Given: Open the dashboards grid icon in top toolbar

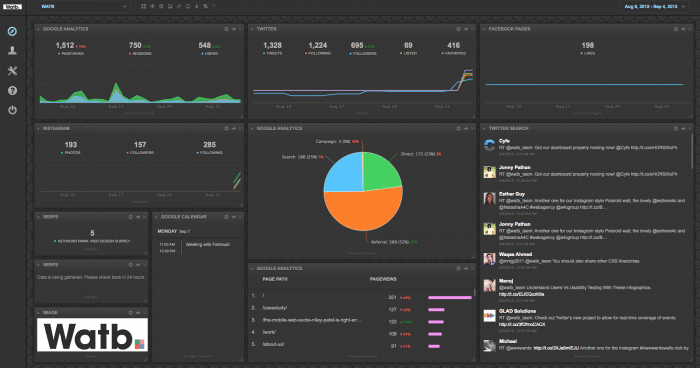Looking at the screenshot, I should click(143, 6).
